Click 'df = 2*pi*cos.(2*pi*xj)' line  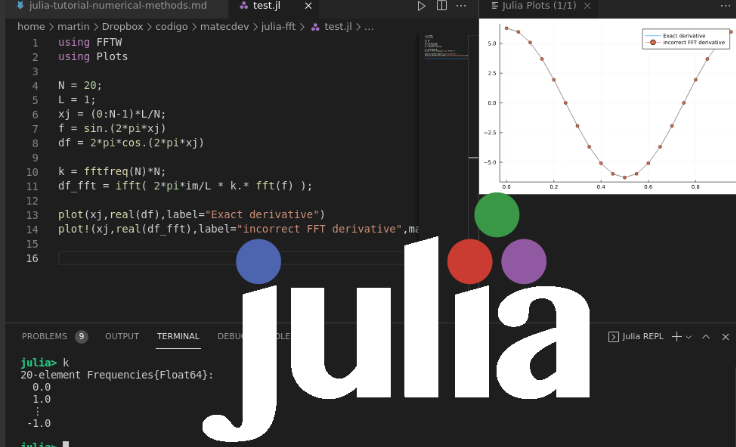[131, 143]
